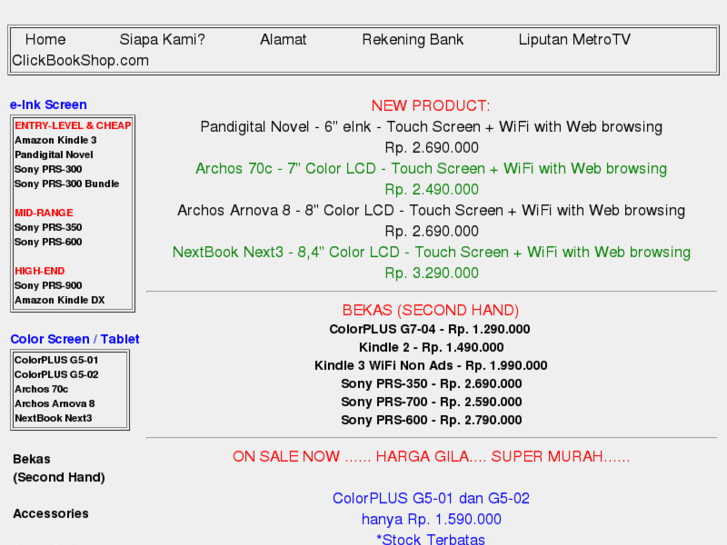Screen dimensions: 727x545
Task: Open NextBook Next3 sidebar link
Action: point(53,418)
